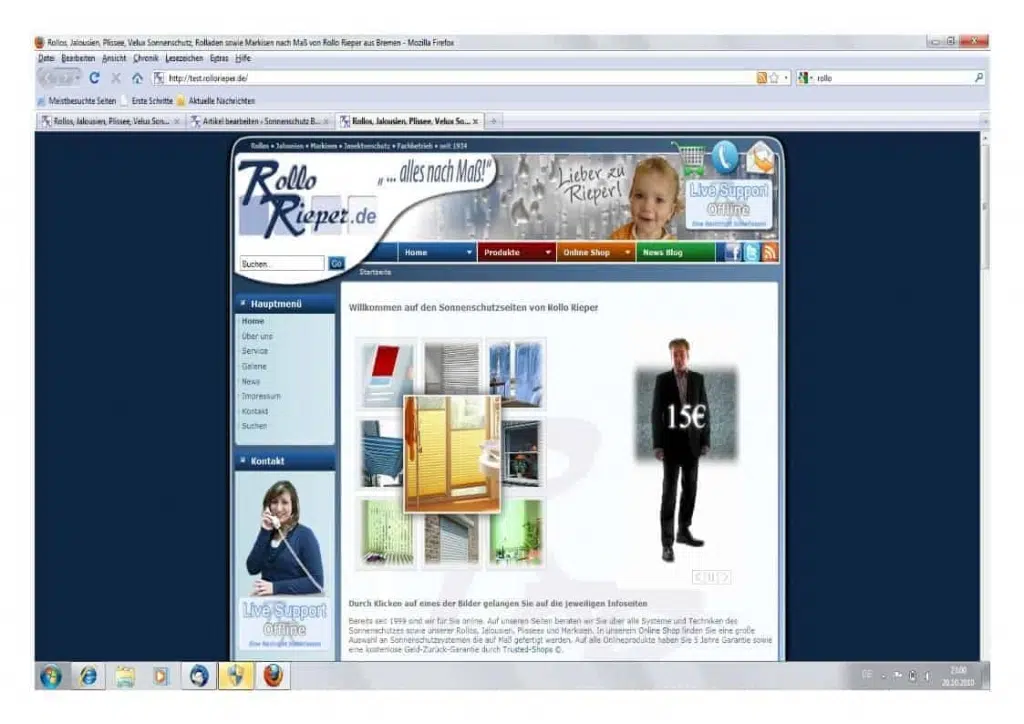Open the Chronik menu
The width and height of the screenshot is (1024, 724).
point(146,58)
